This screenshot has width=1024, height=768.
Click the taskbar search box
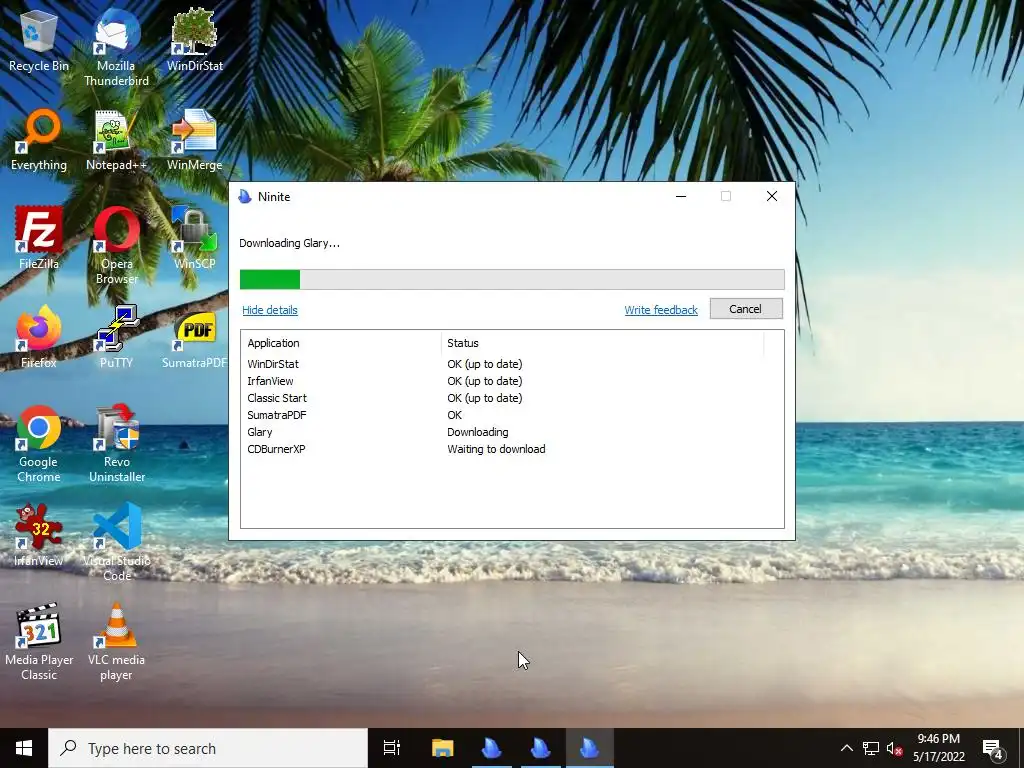click(x=208, y=748)
